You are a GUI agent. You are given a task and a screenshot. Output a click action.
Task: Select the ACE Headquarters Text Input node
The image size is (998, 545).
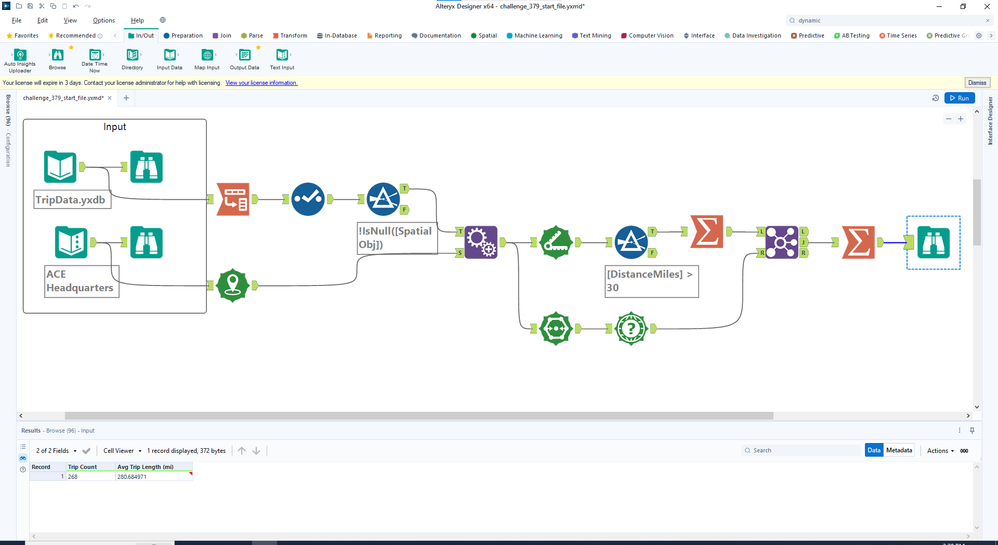[71, 242]
